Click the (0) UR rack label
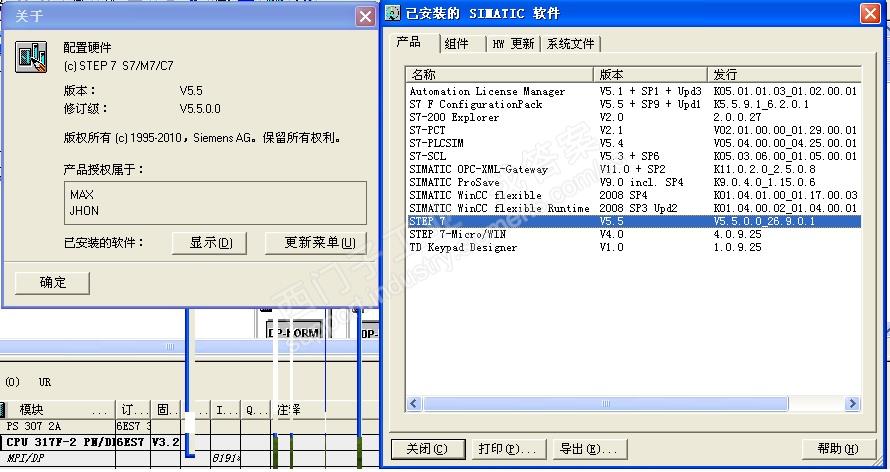890x472 pixels. [x=28, y=382]
